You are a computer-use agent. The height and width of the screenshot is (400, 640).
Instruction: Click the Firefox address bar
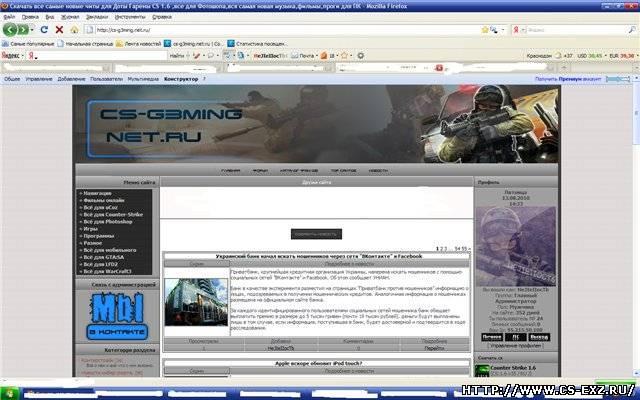click(x=286, y=30)
